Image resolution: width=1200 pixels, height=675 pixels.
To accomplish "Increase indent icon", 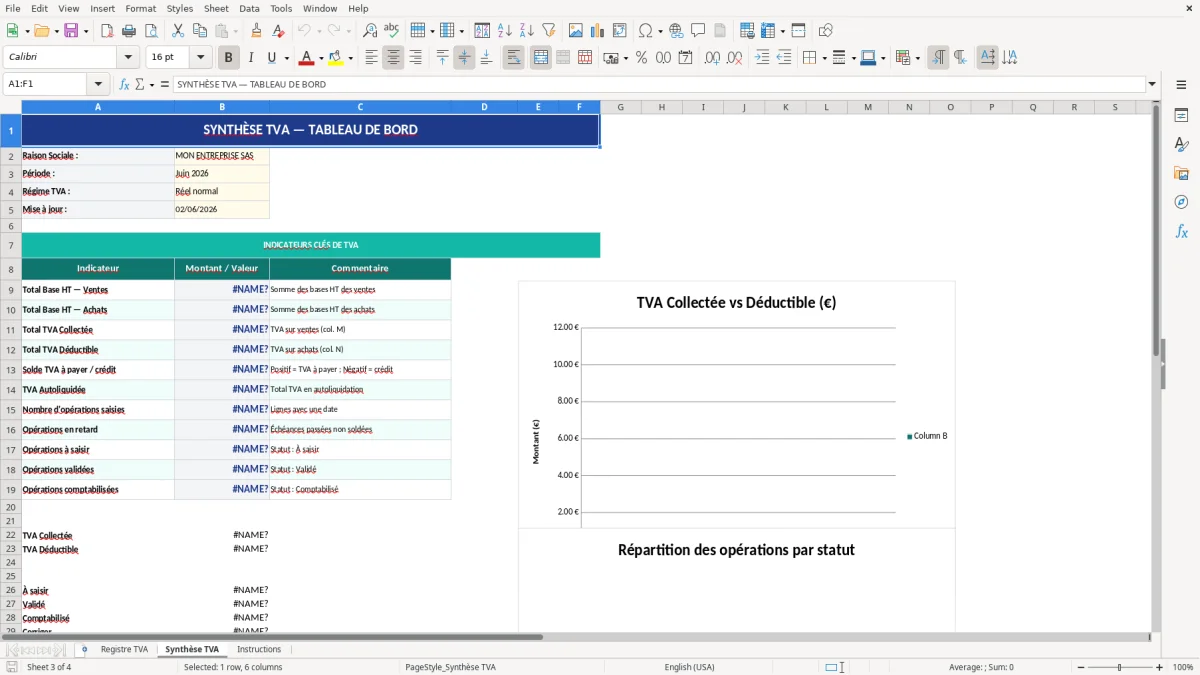I will pyautogui.click(x=762, y=58).
